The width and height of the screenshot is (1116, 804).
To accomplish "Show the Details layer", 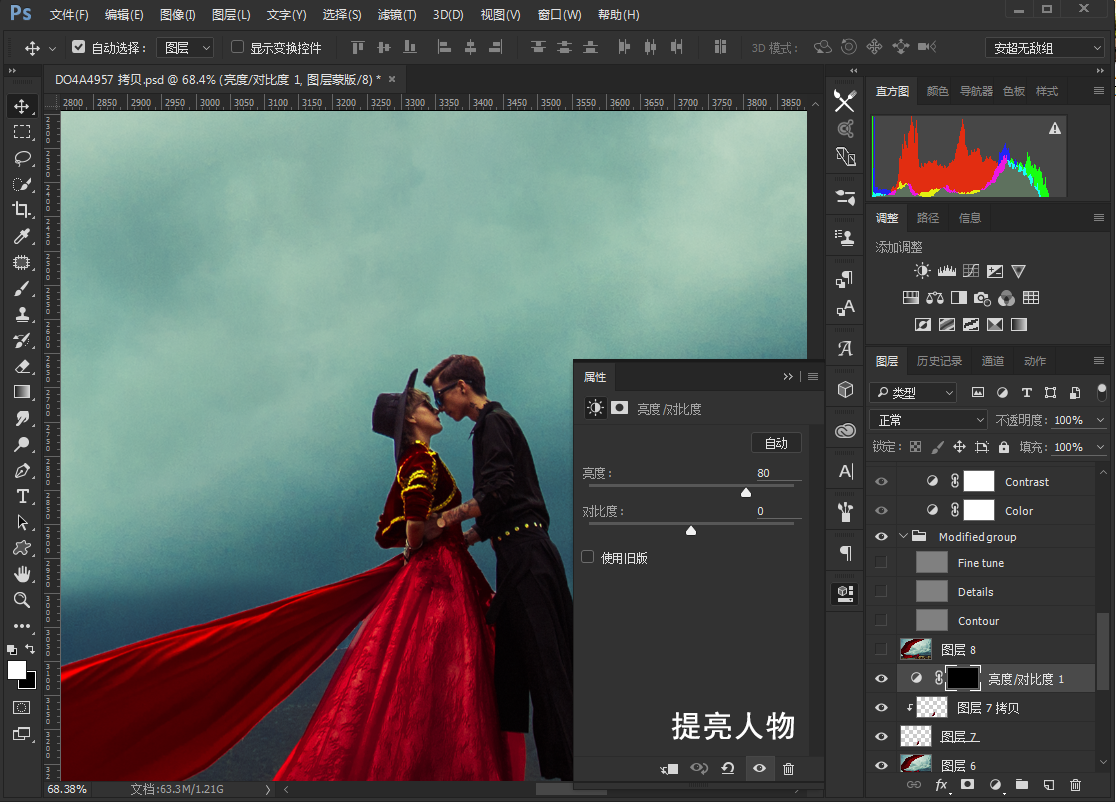I will click(881, 591).
